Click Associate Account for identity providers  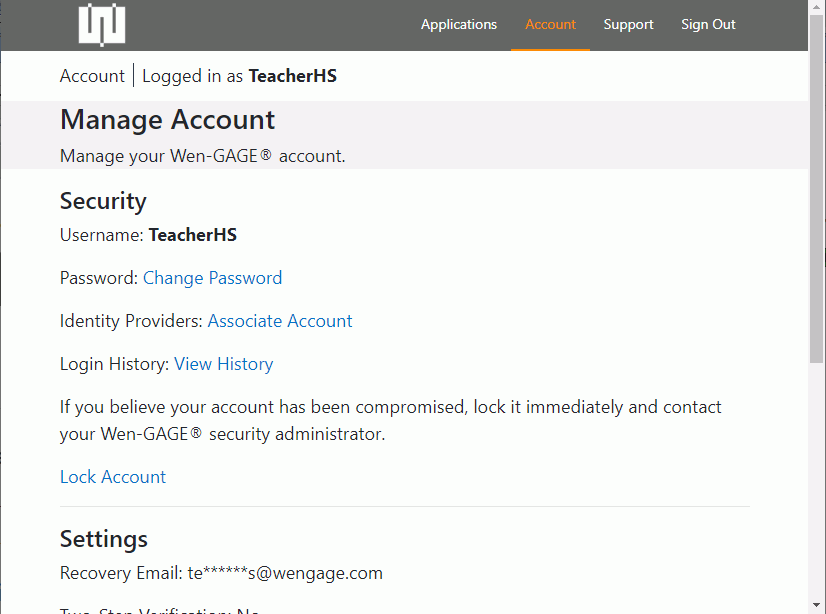(x=280, y=321)
